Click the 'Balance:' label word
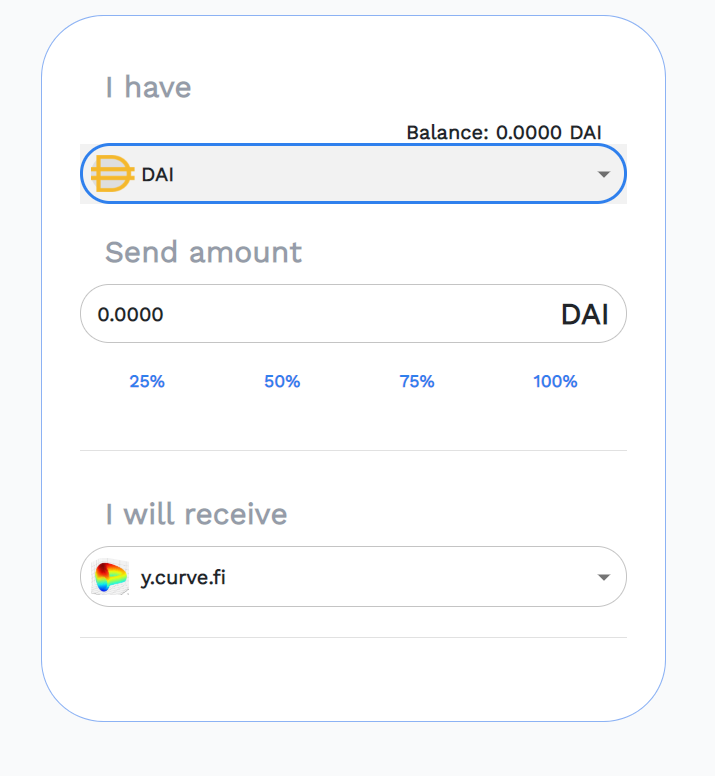This screenshot has width=715, height=776. coord(446,132)
